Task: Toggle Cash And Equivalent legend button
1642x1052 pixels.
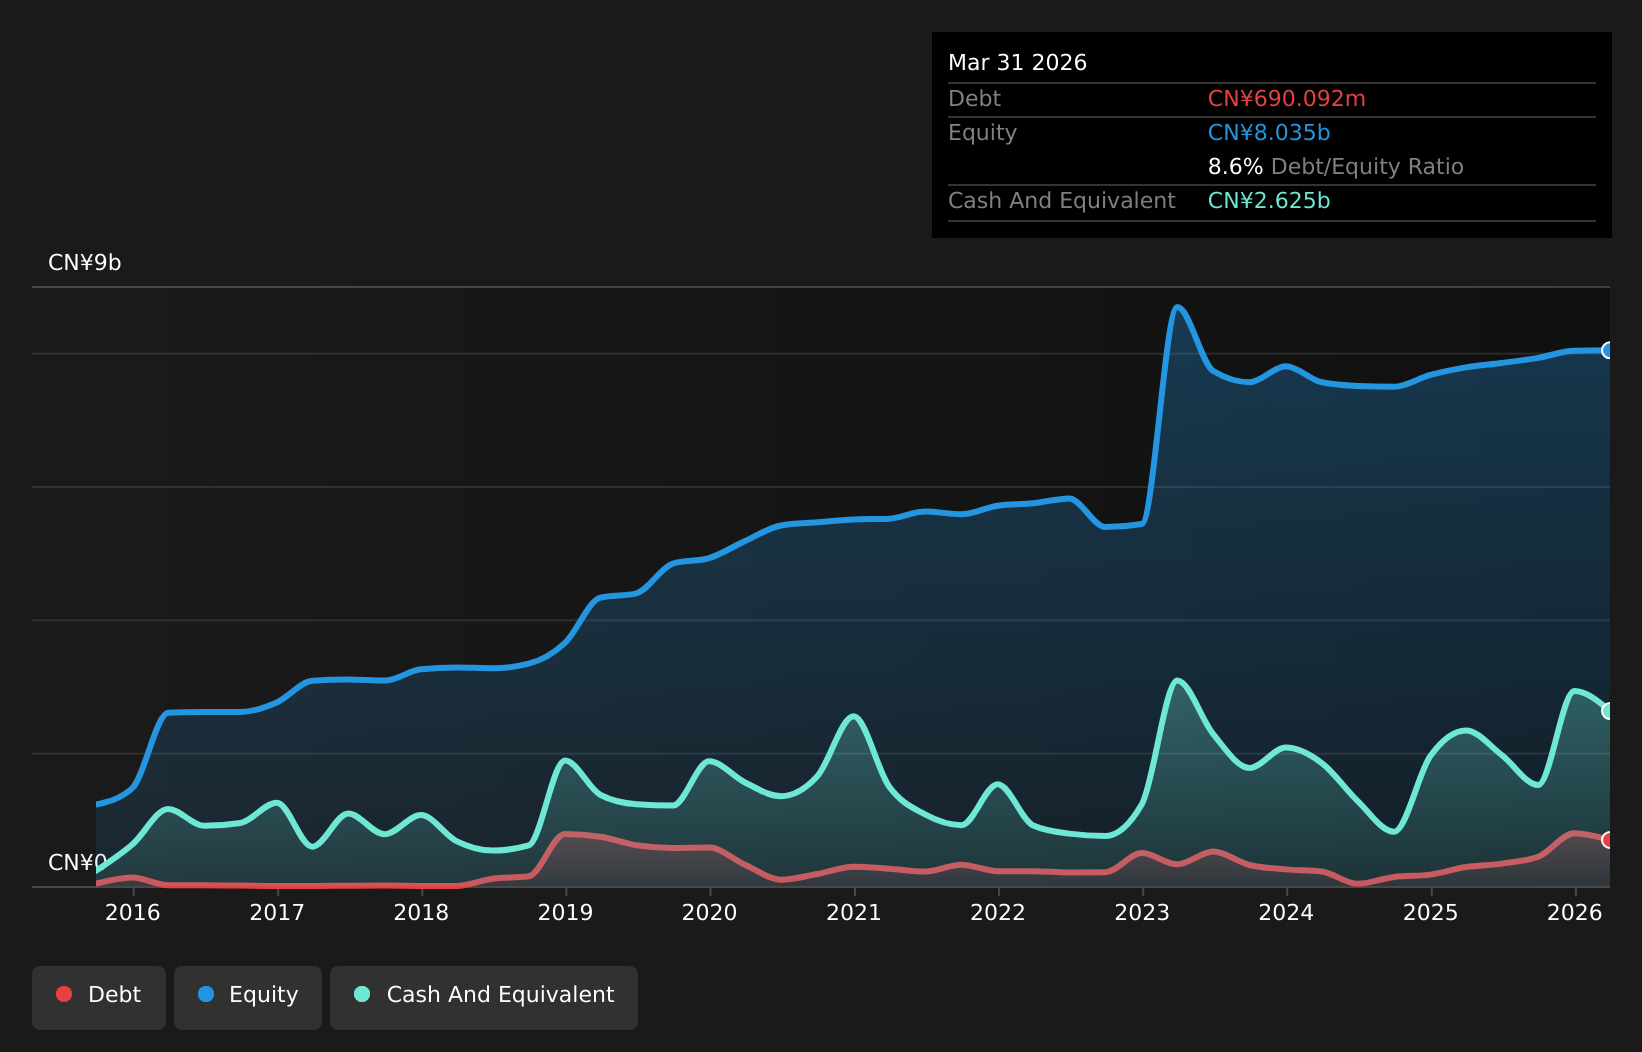Action: tap(484, 997)
